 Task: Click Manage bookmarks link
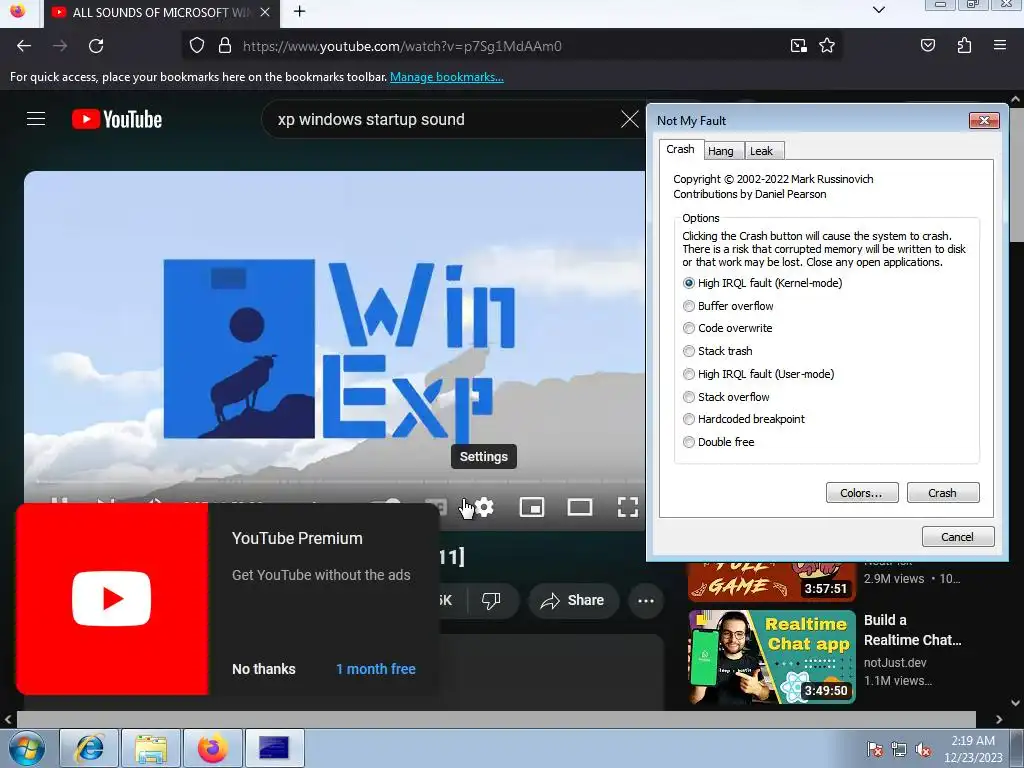447,77
